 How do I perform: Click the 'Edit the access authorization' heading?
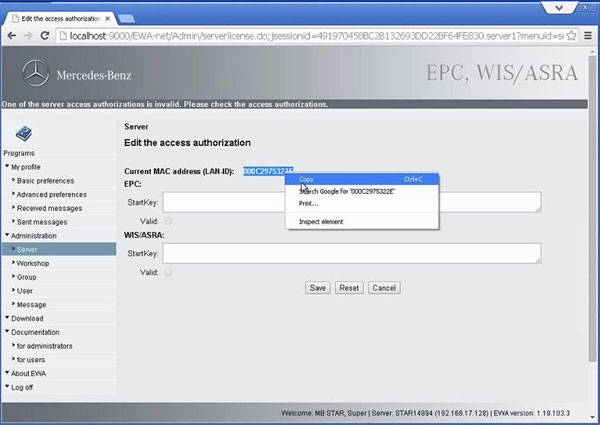point(188,143)
